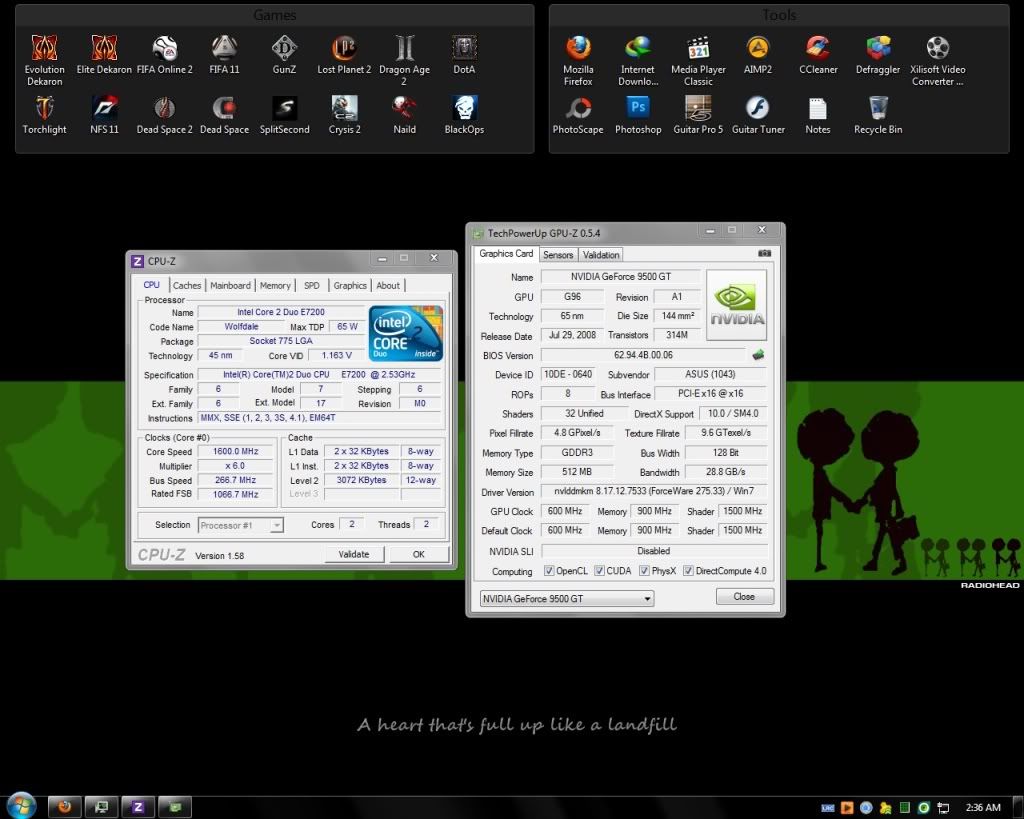1024x819 pixels.
Task: Expand the Processor #1 selection dropdown
Action: (x=240, y=525)
